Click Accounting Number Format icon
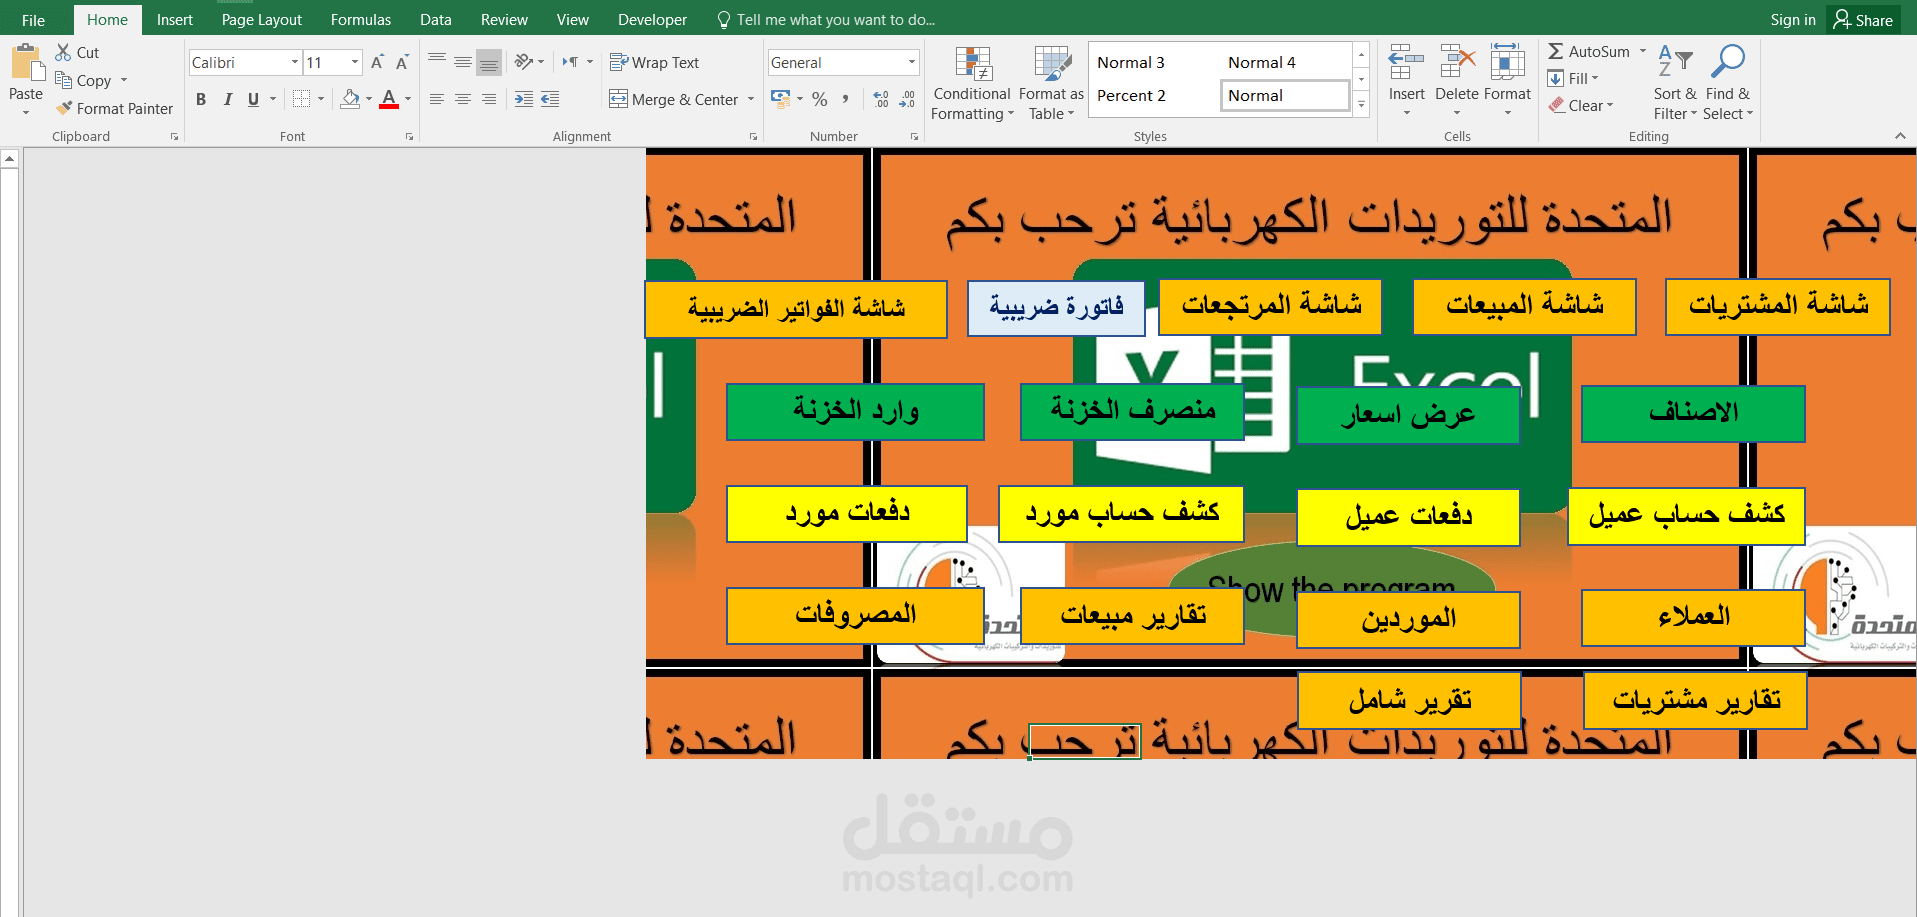This screenshot has width=1917, height=917. pos(781,99)
